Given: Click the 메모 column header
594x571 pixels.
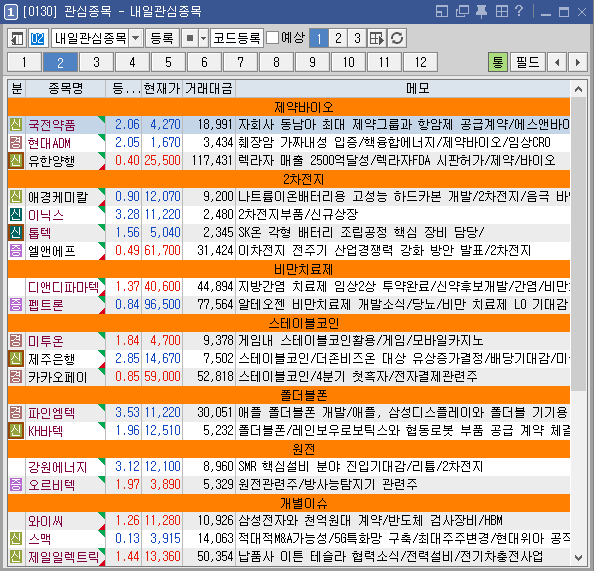Looking at the screenshot, I should (x=403, y=89).
